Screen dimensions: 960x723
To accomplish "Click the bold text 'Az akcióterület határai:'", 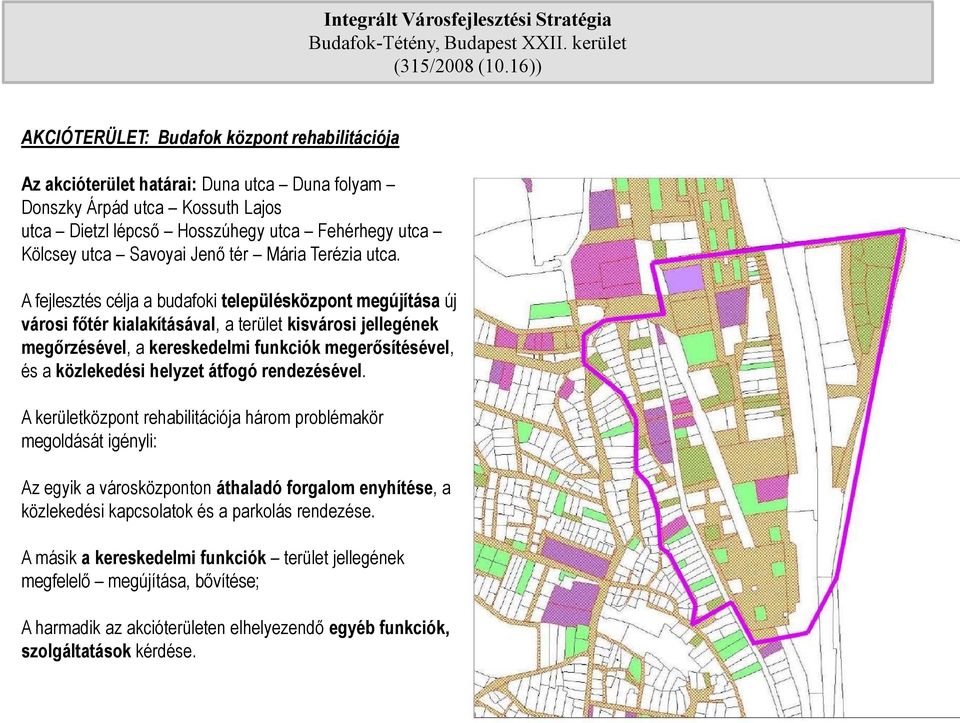I will [x=109, y=184].
